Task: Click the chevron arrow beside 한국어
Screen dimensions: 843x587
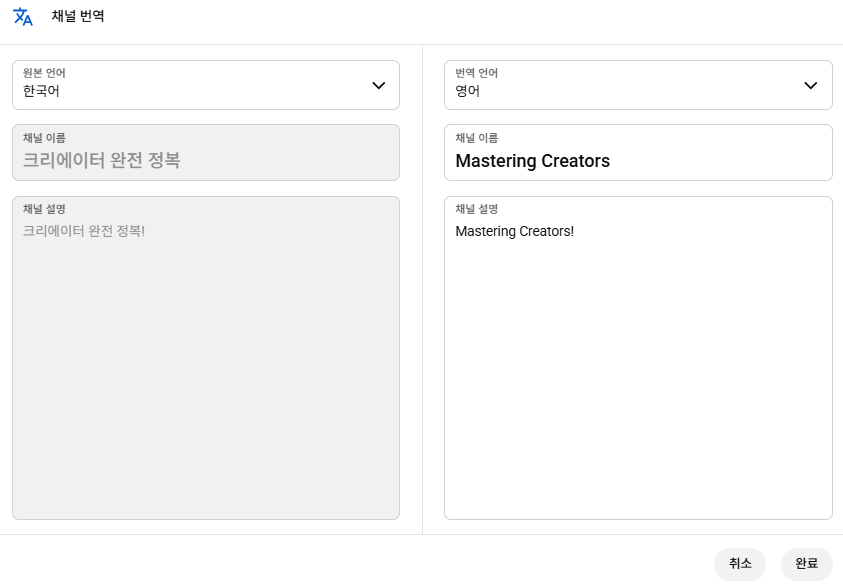Action: click(379, 86)
